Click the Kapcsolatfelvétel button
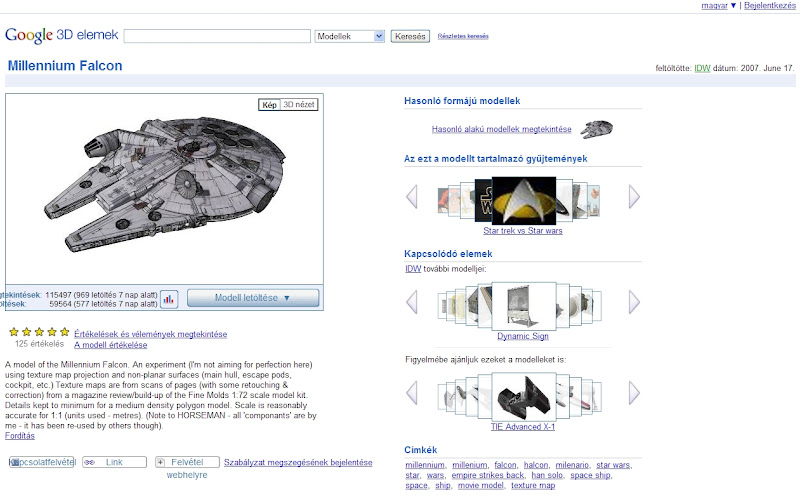Screen dimensions: 800x504 (42, 462)
